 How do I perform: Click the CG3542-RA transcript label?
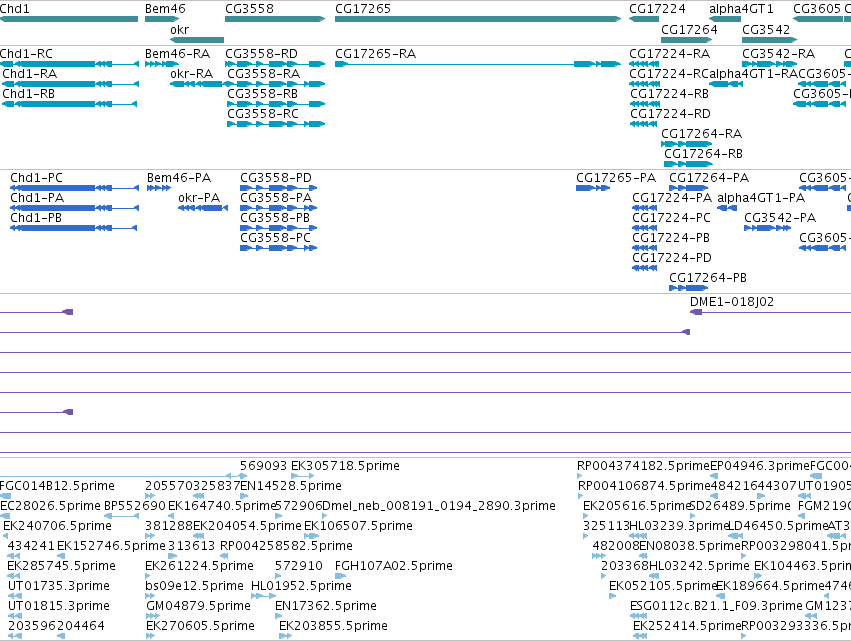click(x=778, y=54)
